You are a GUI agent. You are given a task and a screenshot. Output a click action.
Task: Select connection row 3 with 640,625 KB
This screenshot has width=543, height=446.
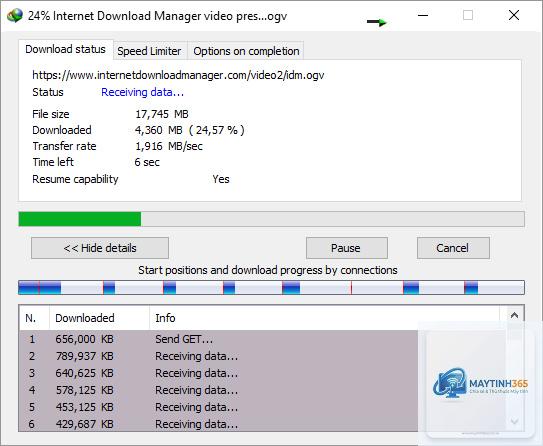tap(219, 373)
